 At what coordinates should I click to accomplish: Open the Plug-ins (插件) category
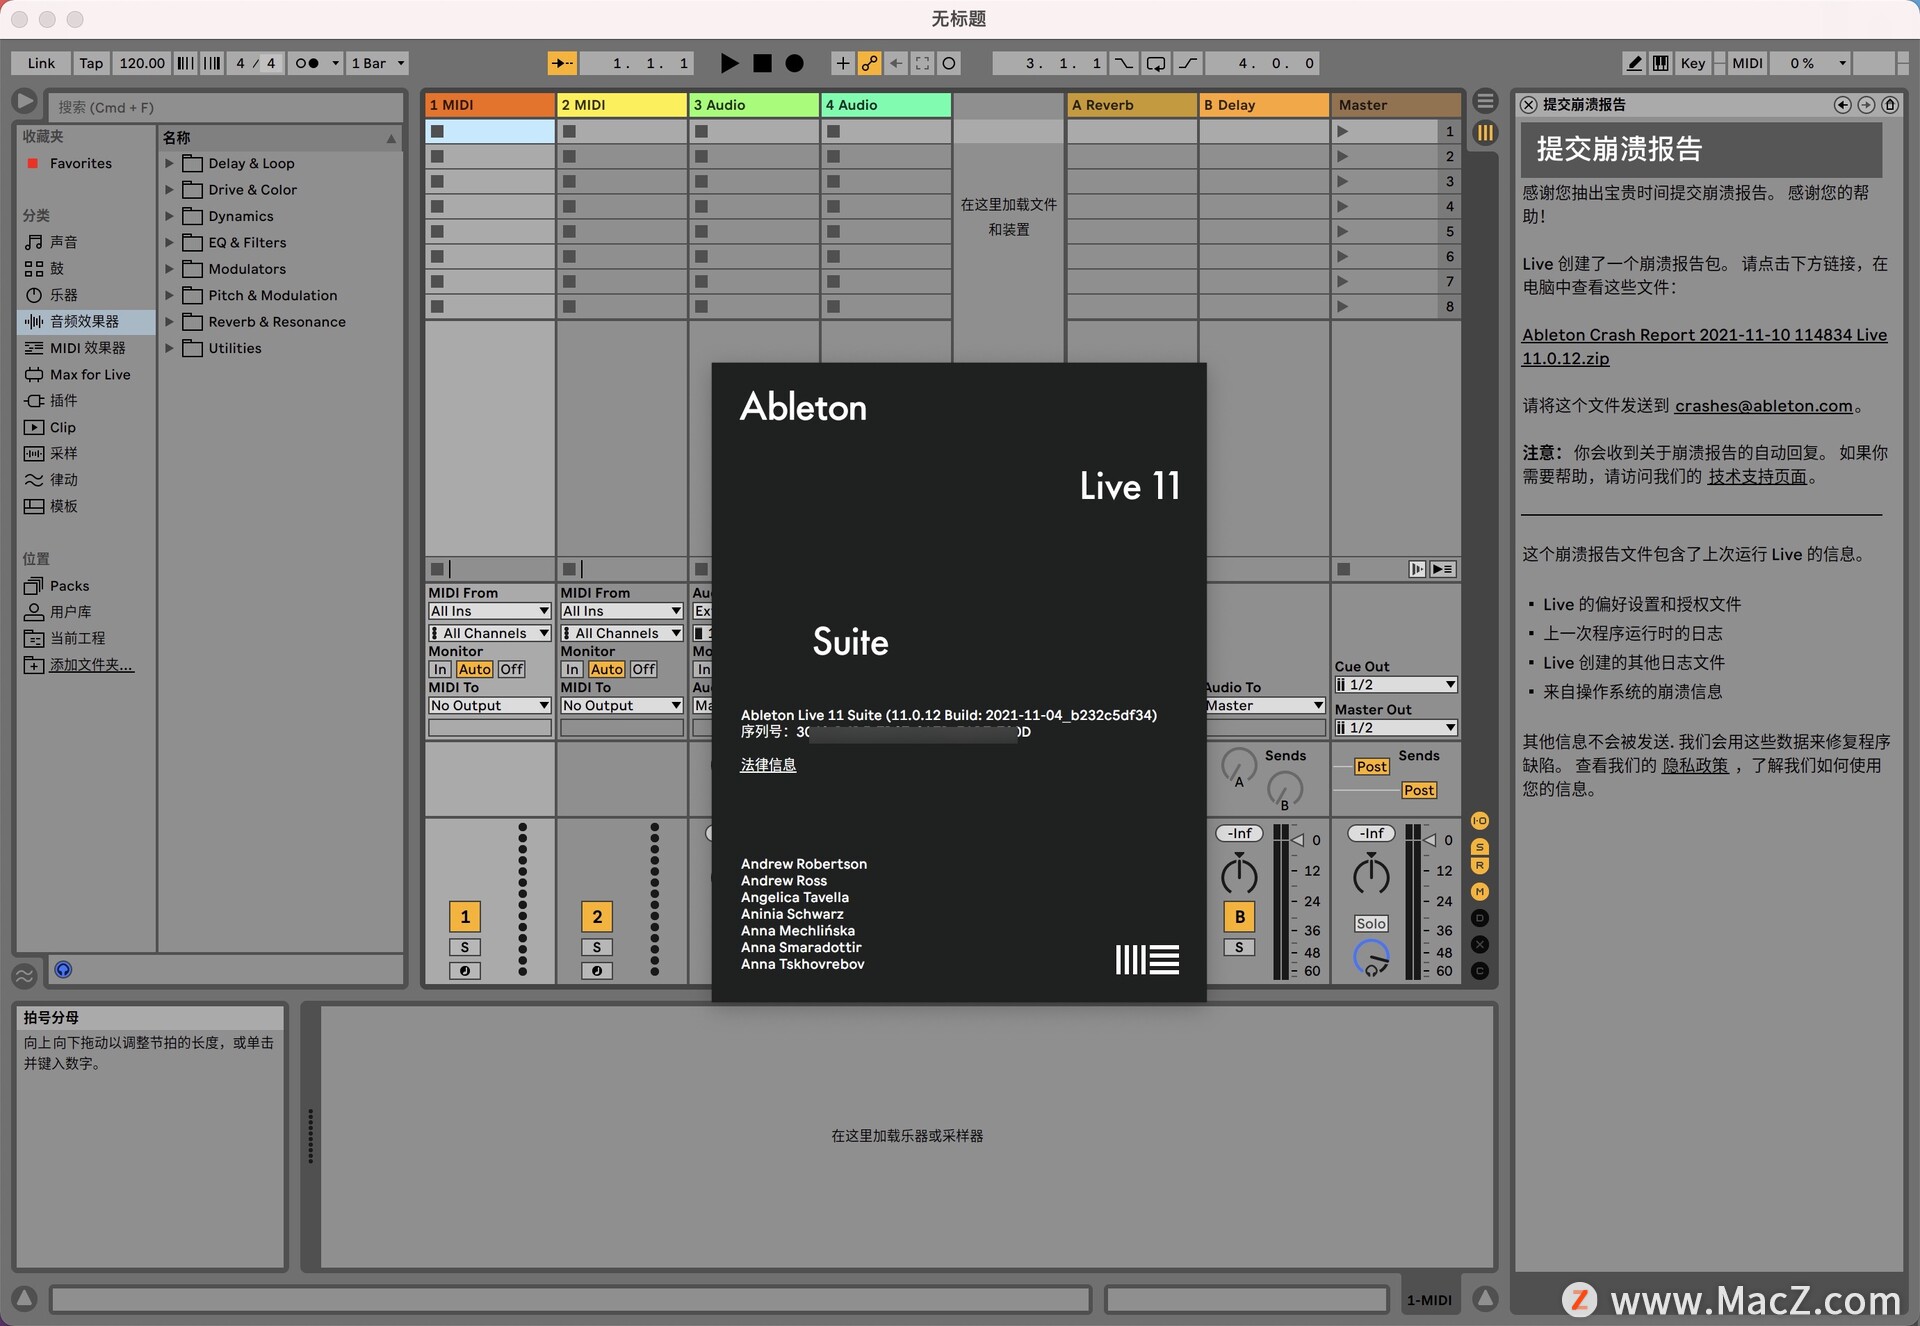tap(63, 400)
